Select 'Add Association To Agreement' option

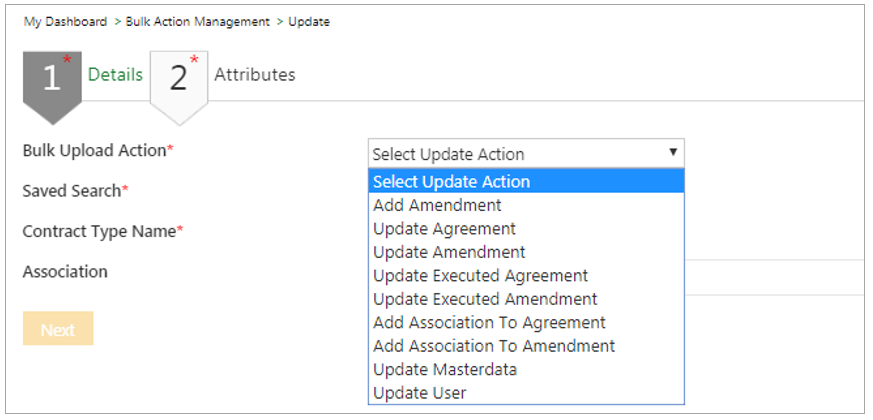pos(489,322)
